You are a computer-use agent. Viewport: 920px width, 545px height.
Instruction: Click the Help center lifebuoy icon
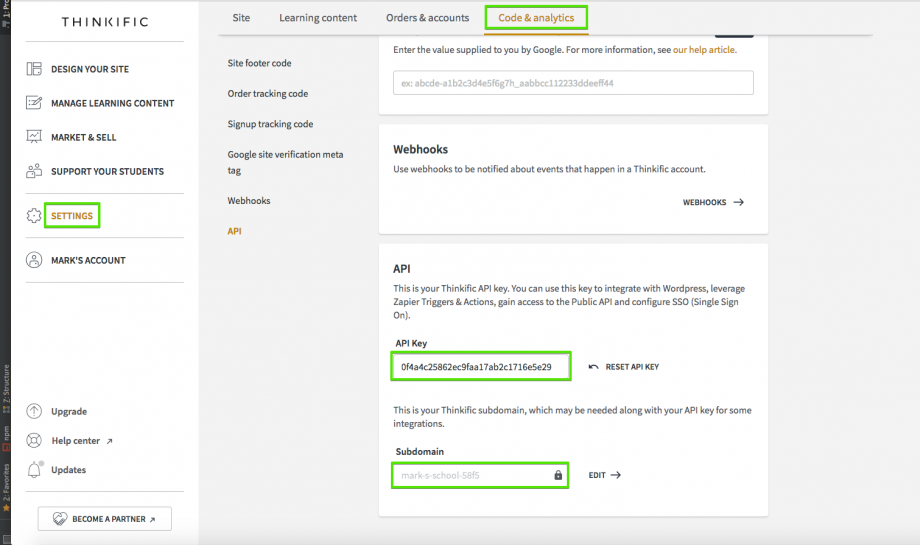point(34,441)
